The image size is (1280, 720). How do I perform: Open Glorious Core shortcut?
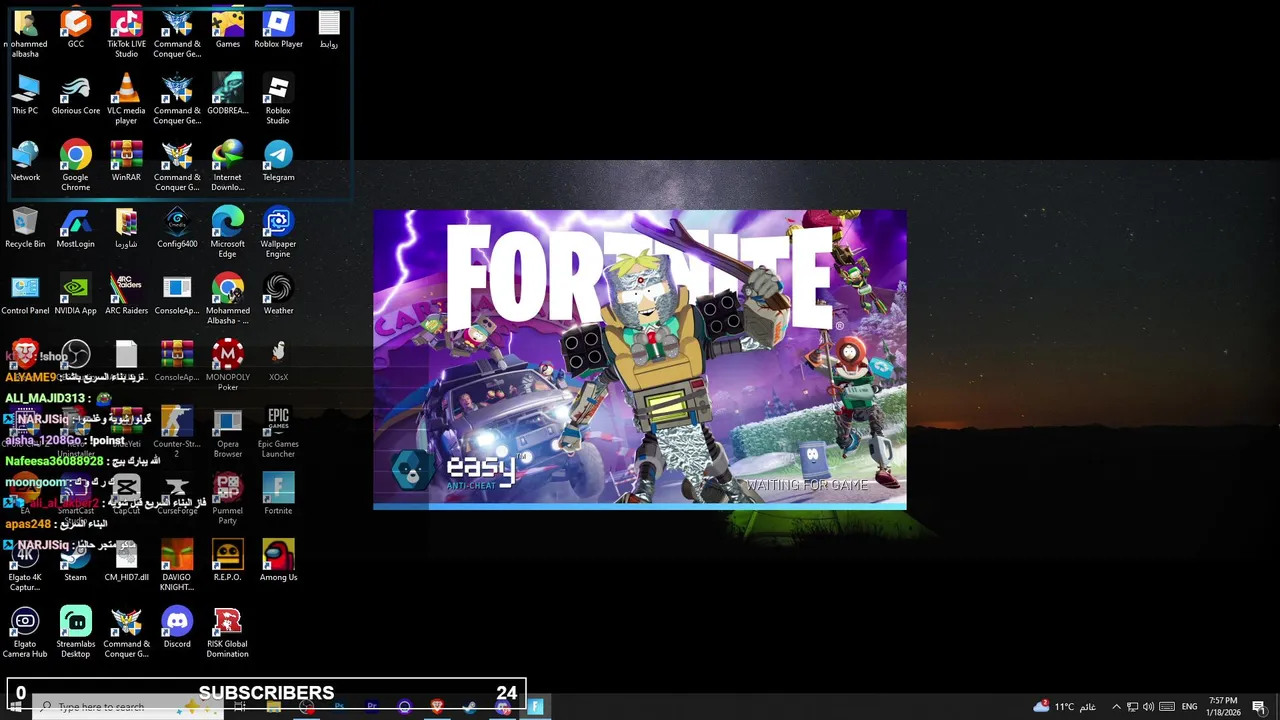tap(76, 96)
